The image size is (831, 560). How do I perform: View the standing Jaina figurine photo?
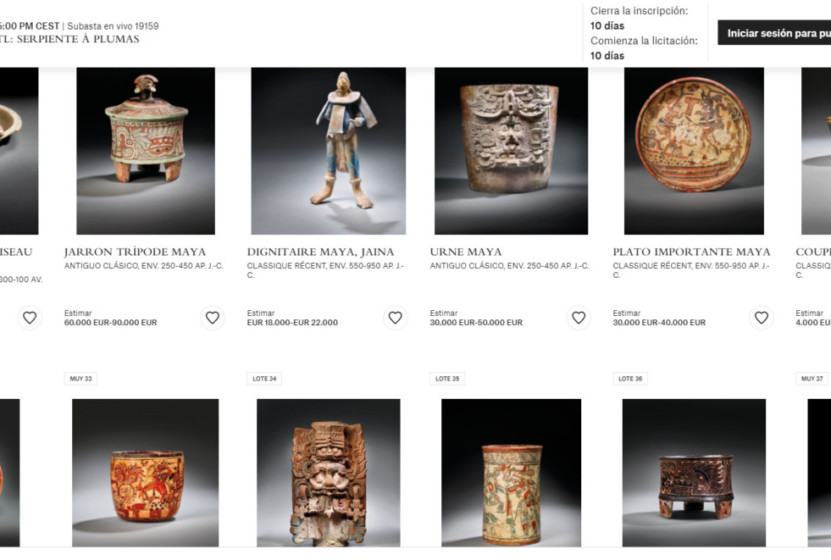329,151
